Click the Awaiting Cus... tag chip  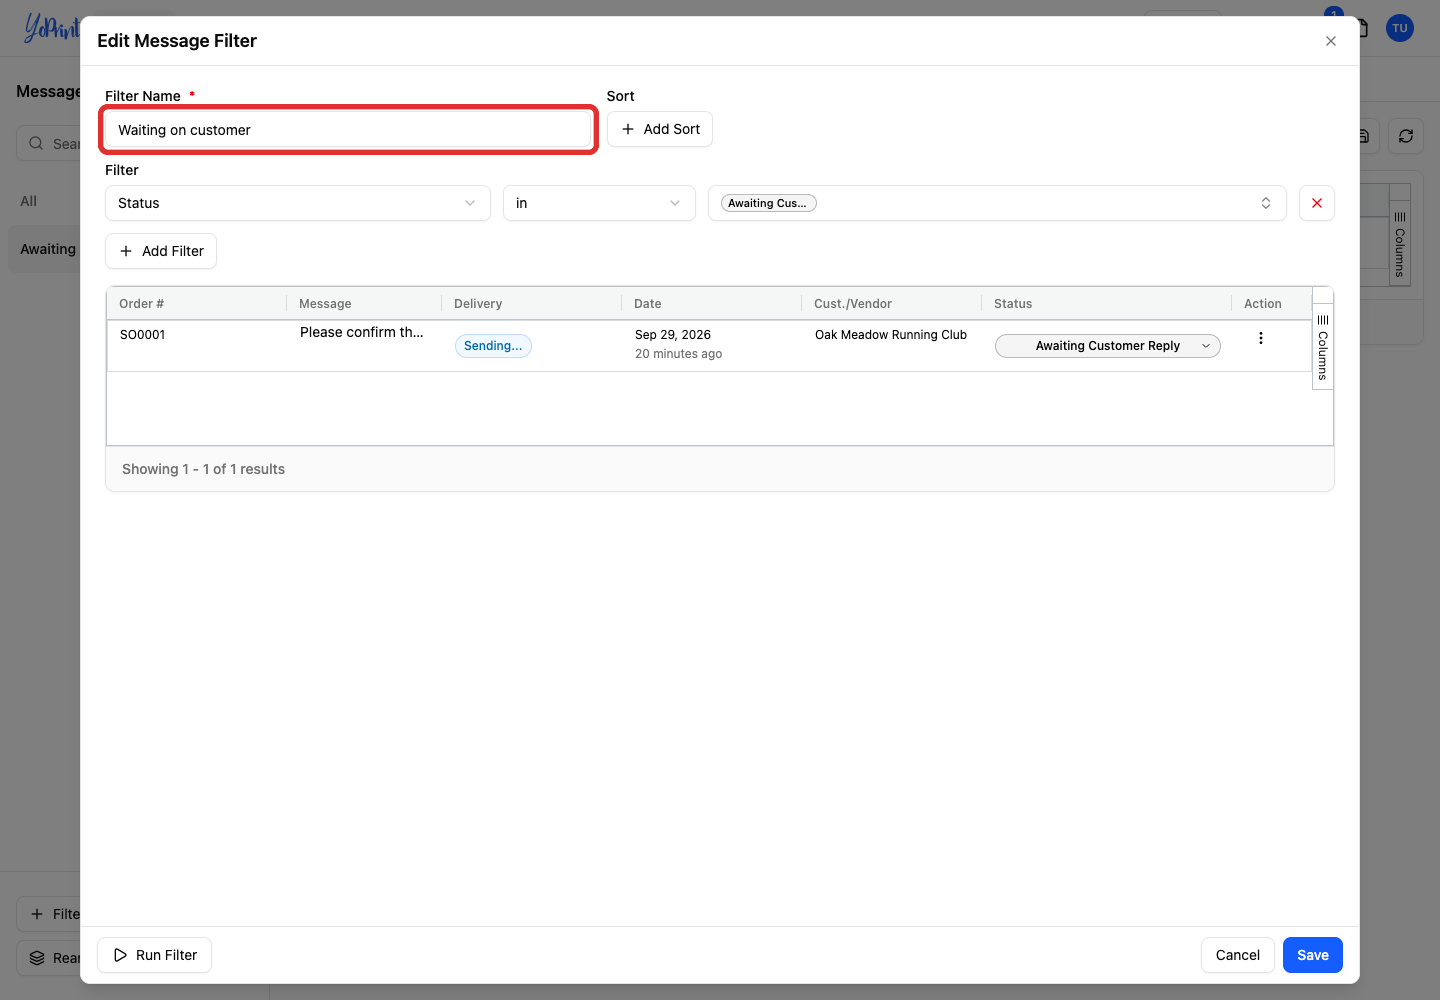(x=769, y=203)
